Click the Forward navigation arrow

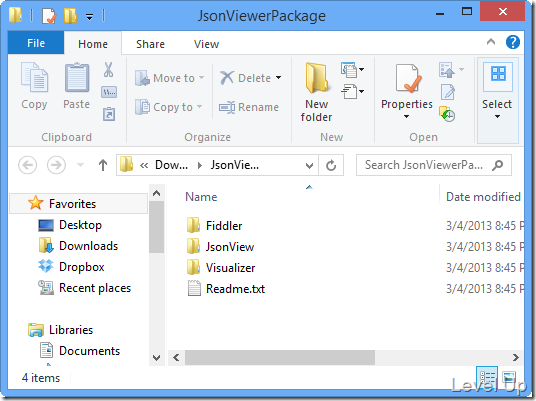point(56,165)
